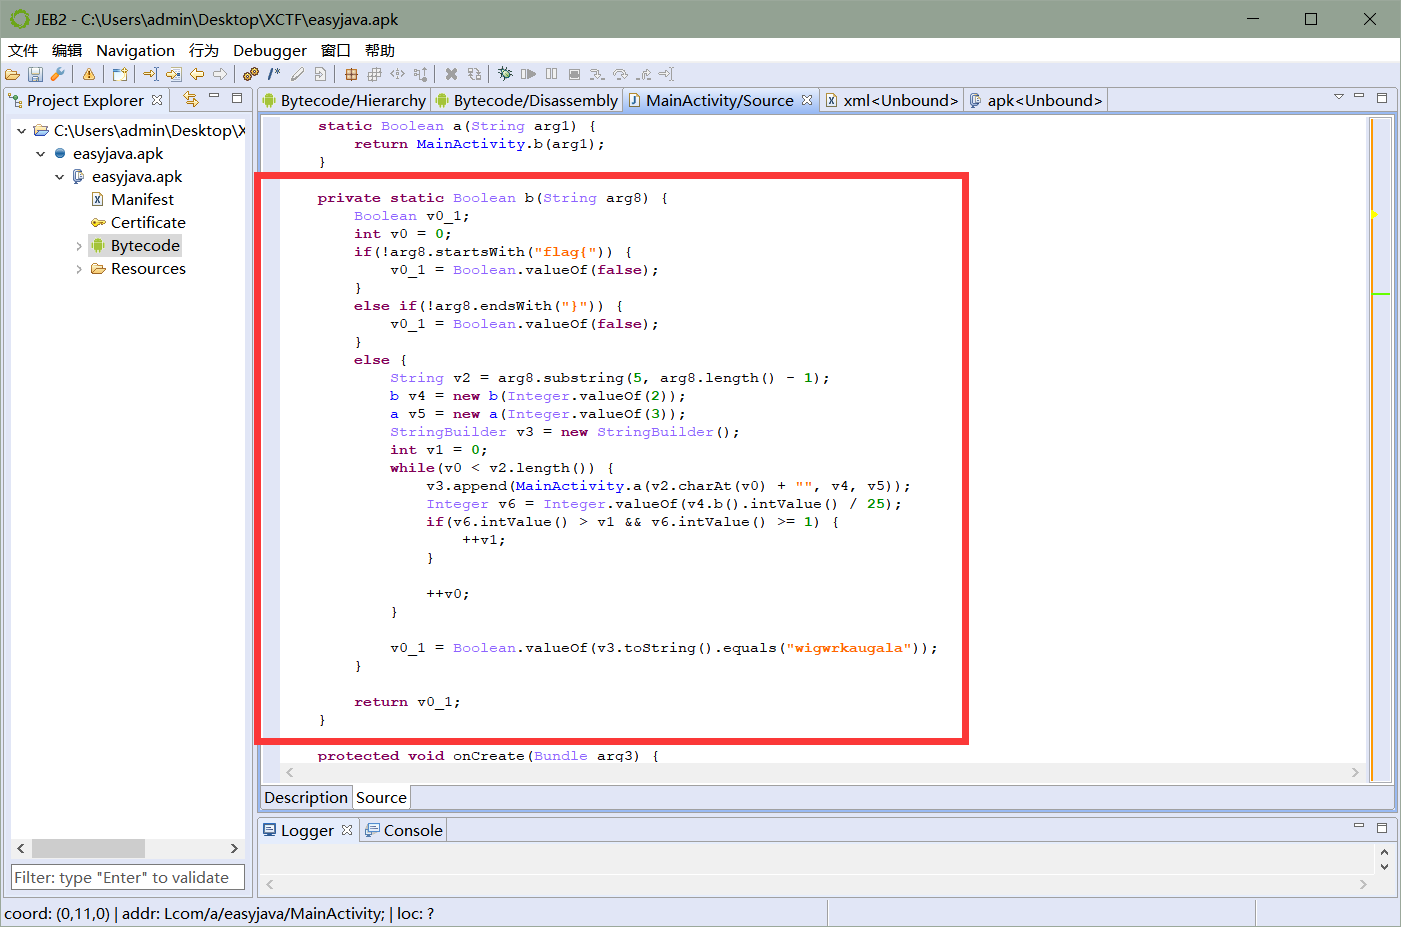Maximize the Logger panel
Viewport: 1401px width, 927px height.
click(x=1382, y=828)
